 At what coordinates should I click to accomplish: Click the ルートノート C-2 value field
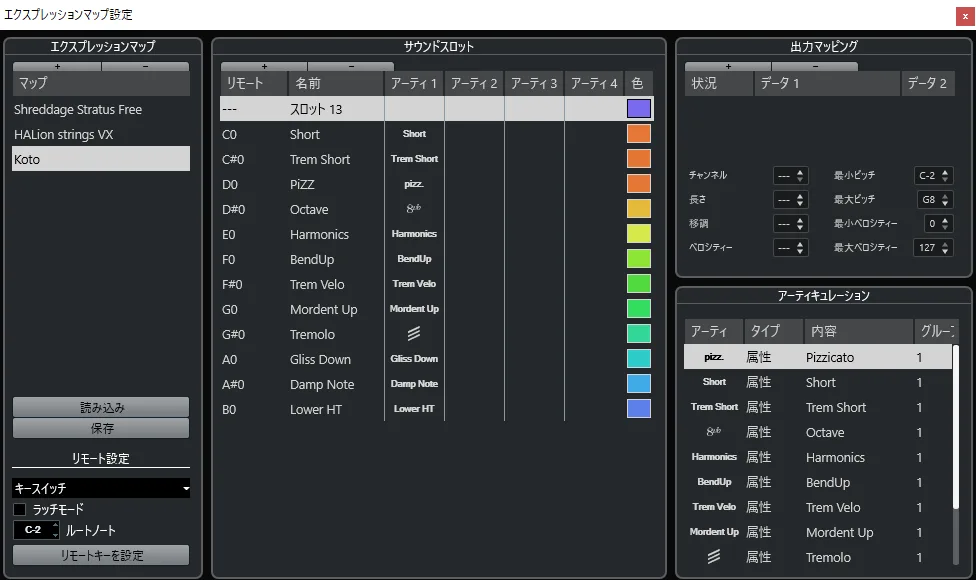(x=33, y=530)
